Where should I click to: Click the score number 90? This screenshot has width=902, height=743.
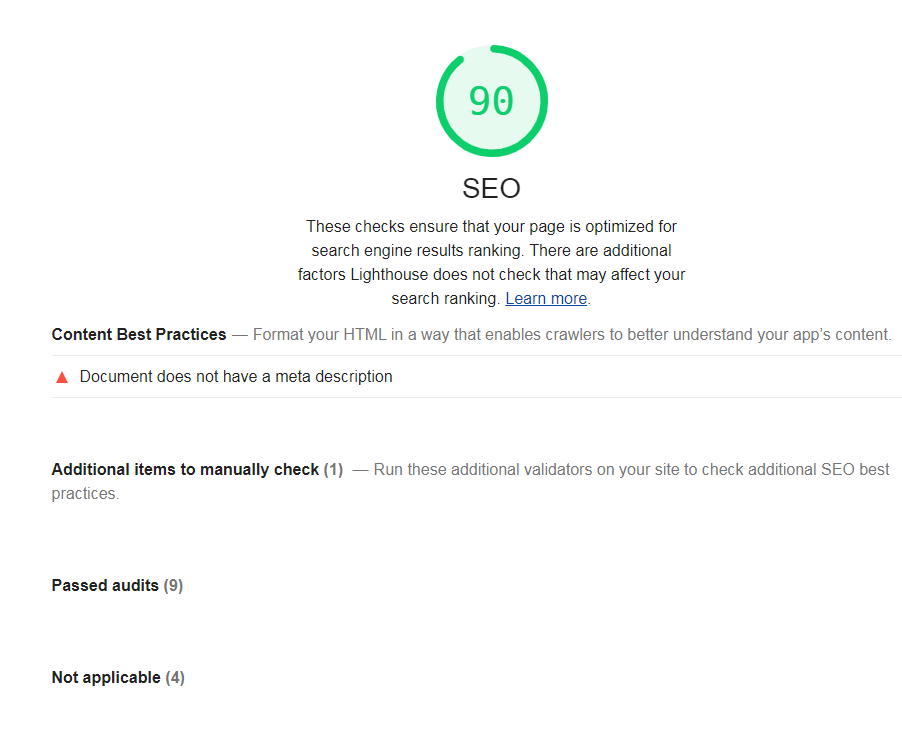click(491, 101)
